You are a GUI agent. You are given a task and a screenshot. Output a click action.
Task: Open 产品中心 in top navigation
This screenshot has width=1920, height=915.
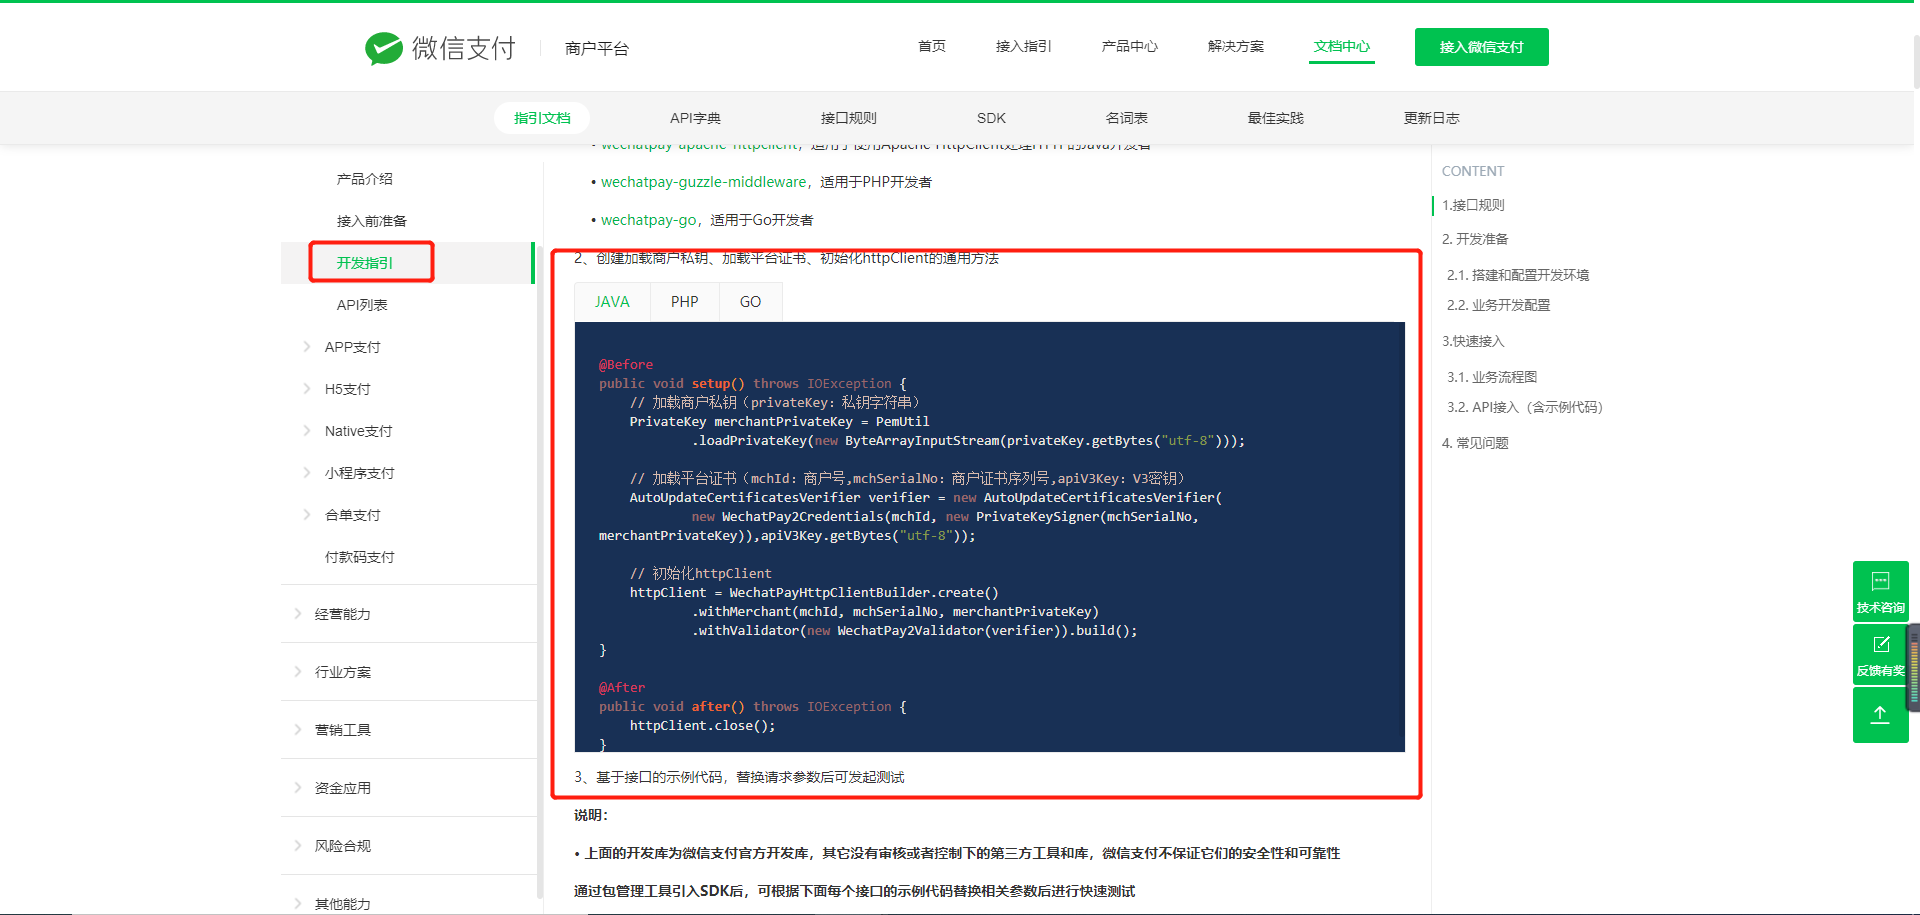point(1129,46)
